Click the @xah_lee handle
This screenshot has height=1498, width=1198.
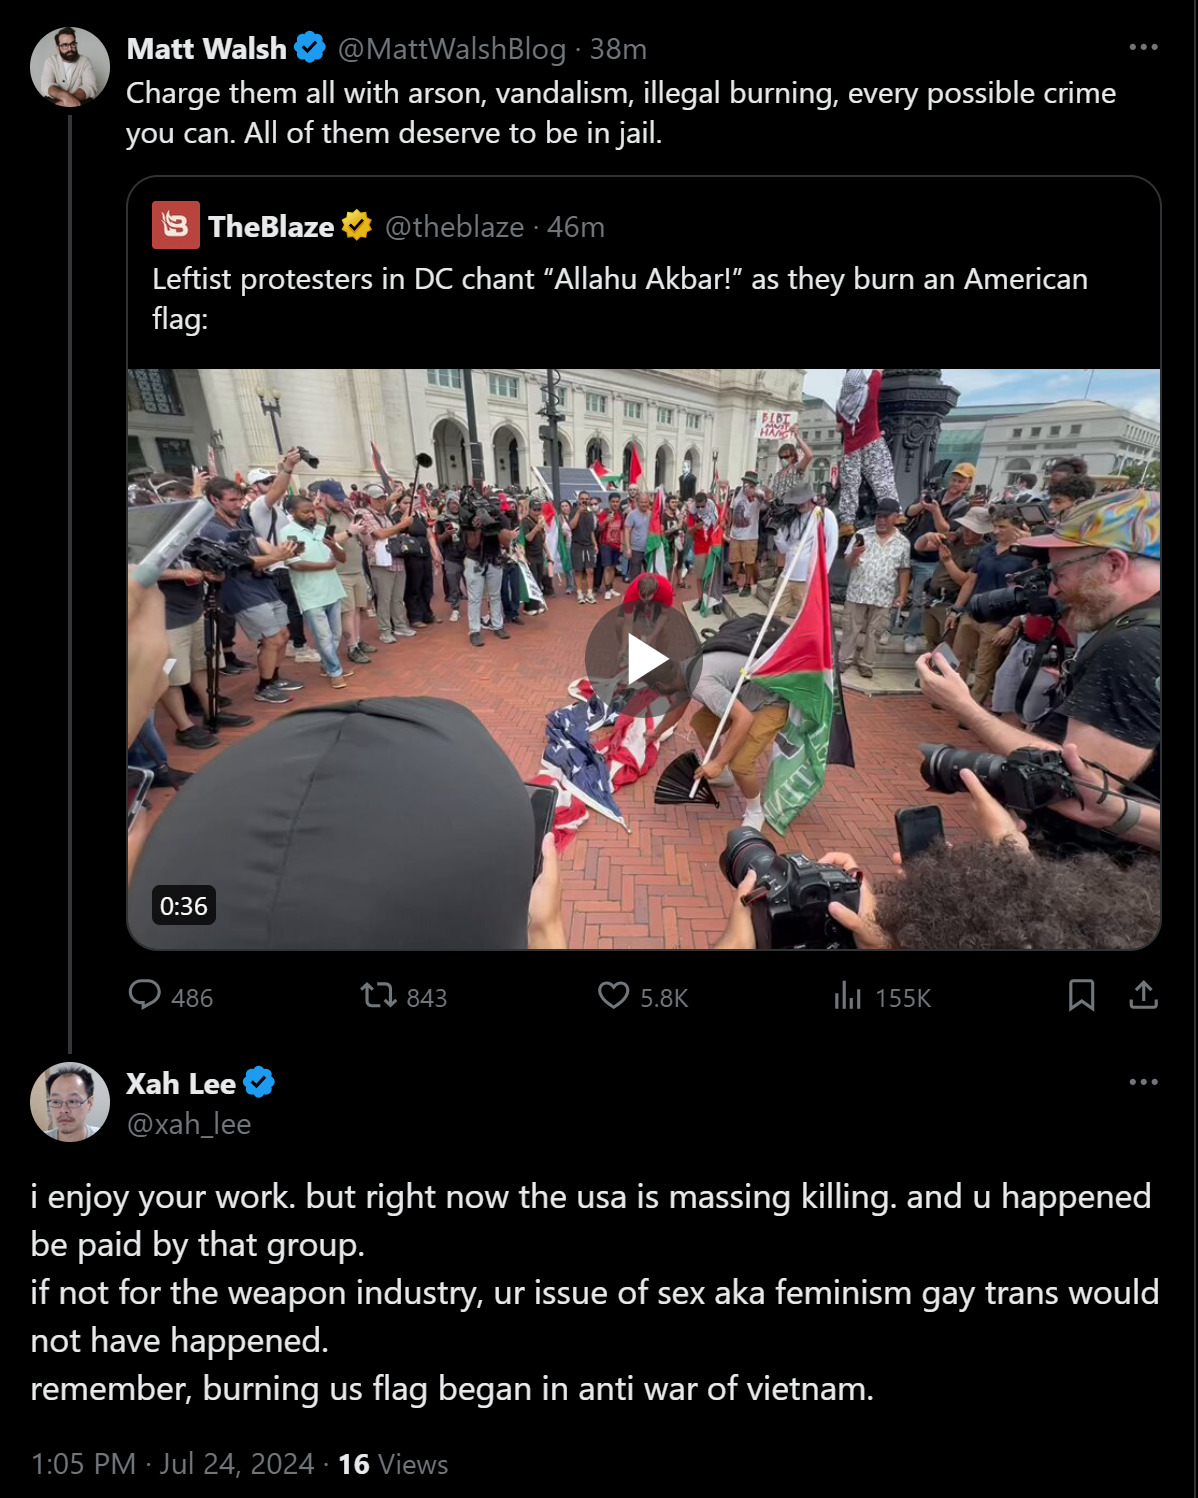click(188, 1124)
